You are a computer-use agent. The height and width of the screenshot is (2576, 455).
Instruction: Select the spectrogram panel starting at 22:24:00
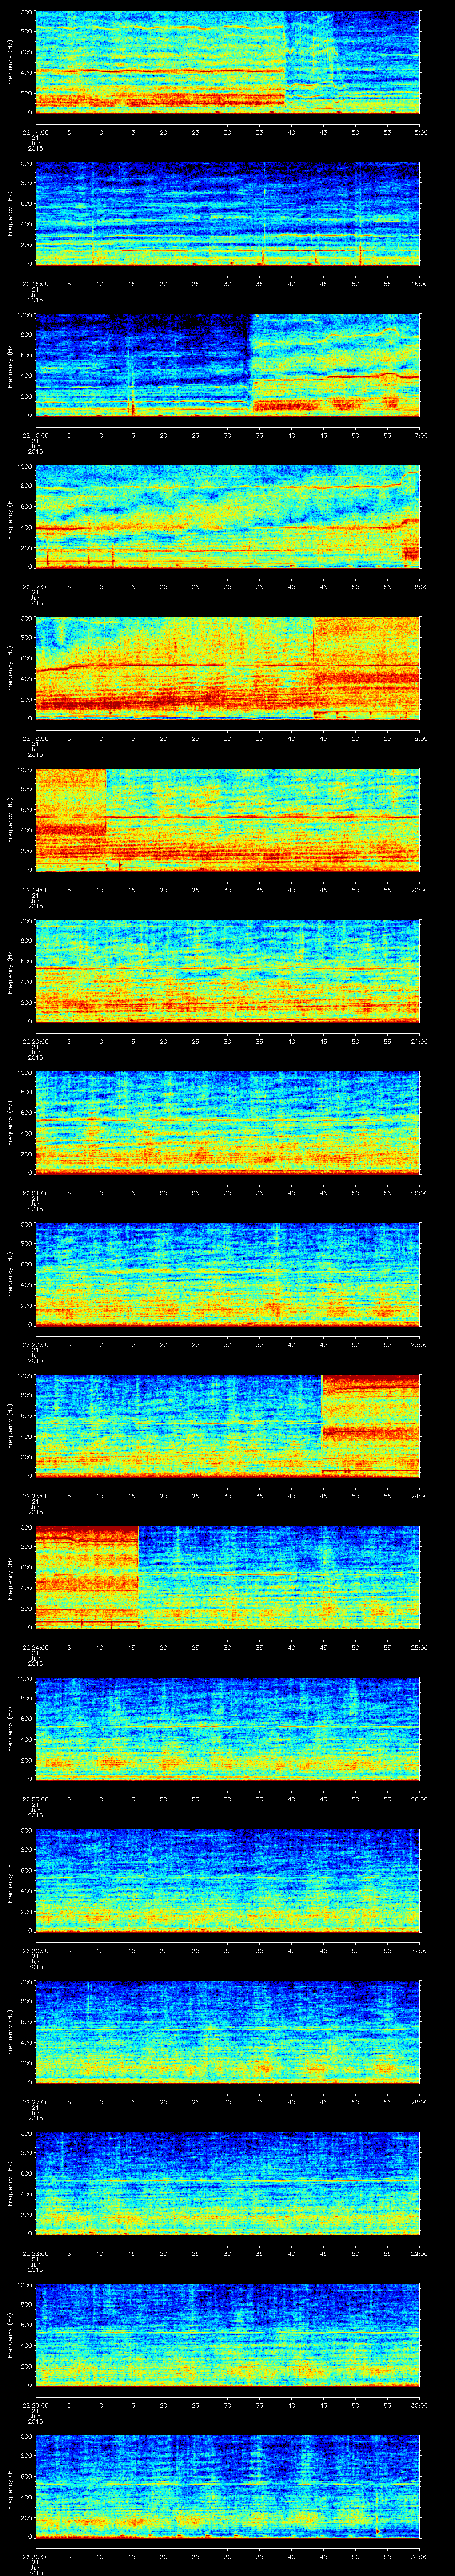point(228,1577)
